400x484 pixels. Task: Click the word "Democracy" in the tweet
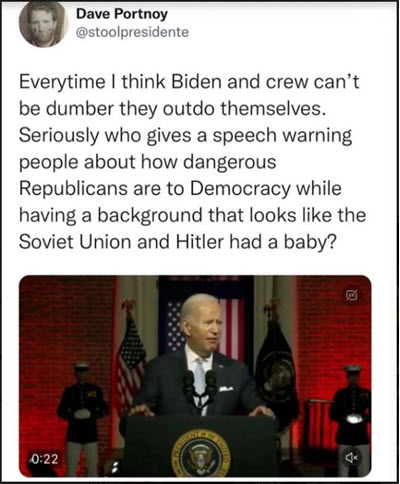240,189
